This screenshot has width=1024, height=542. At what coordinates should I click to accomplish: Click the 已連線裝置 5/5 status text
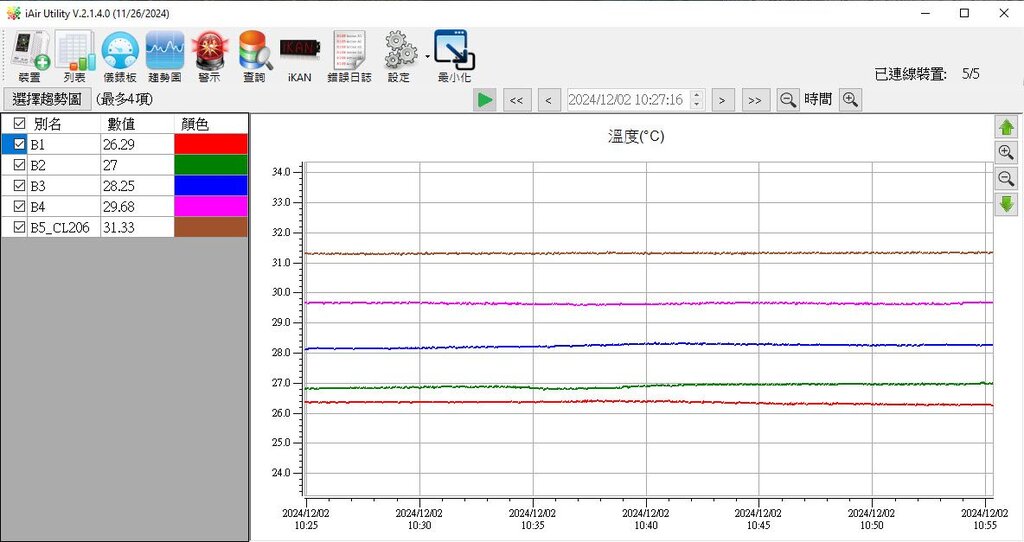927,74
